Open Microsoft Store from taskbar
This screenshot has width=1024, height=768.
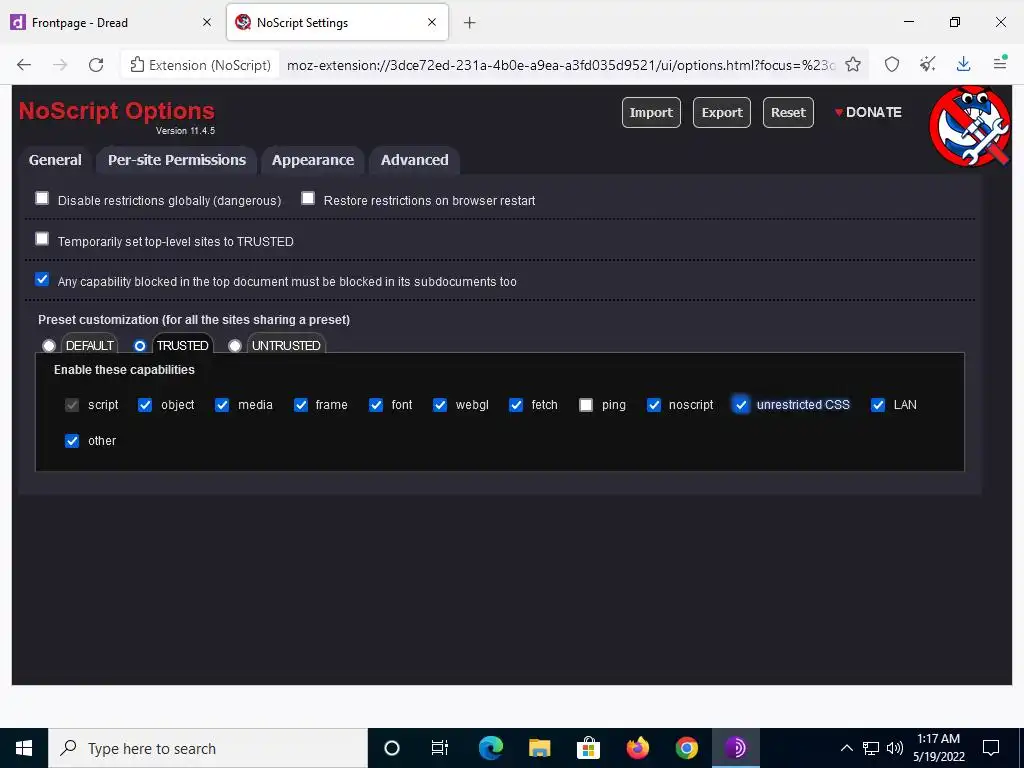588,748
